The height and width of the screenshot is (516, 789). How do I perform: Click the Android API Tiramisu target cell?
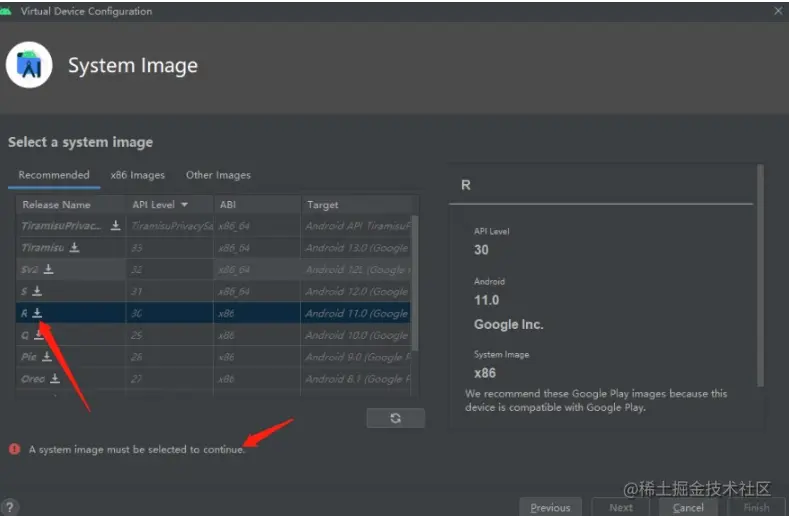click(x=356, y=226)
